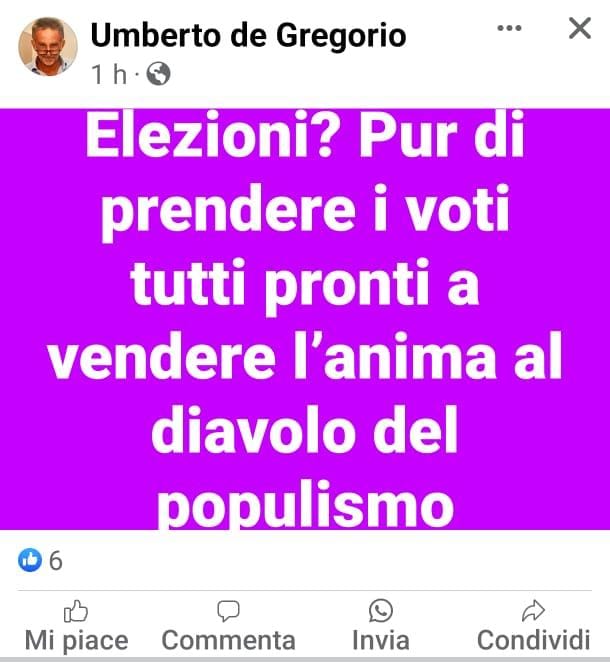Close the post with the X icon

coord(580,28)
